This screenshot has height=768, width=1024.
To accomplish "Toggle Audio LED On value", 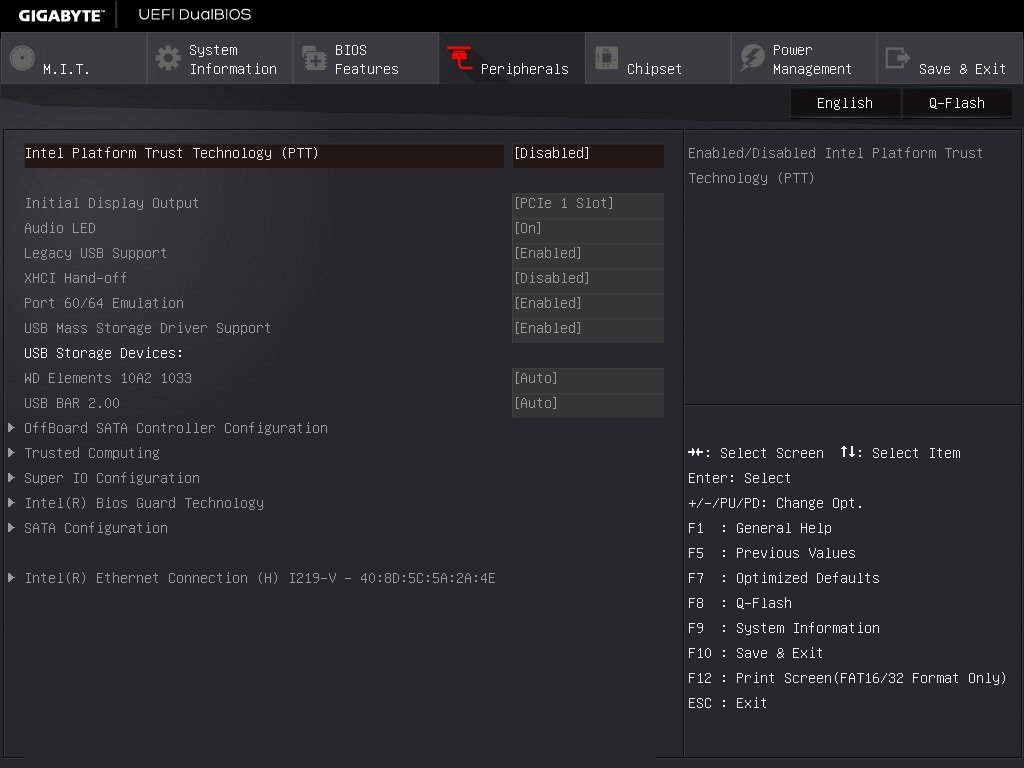I will coord(588,229).
